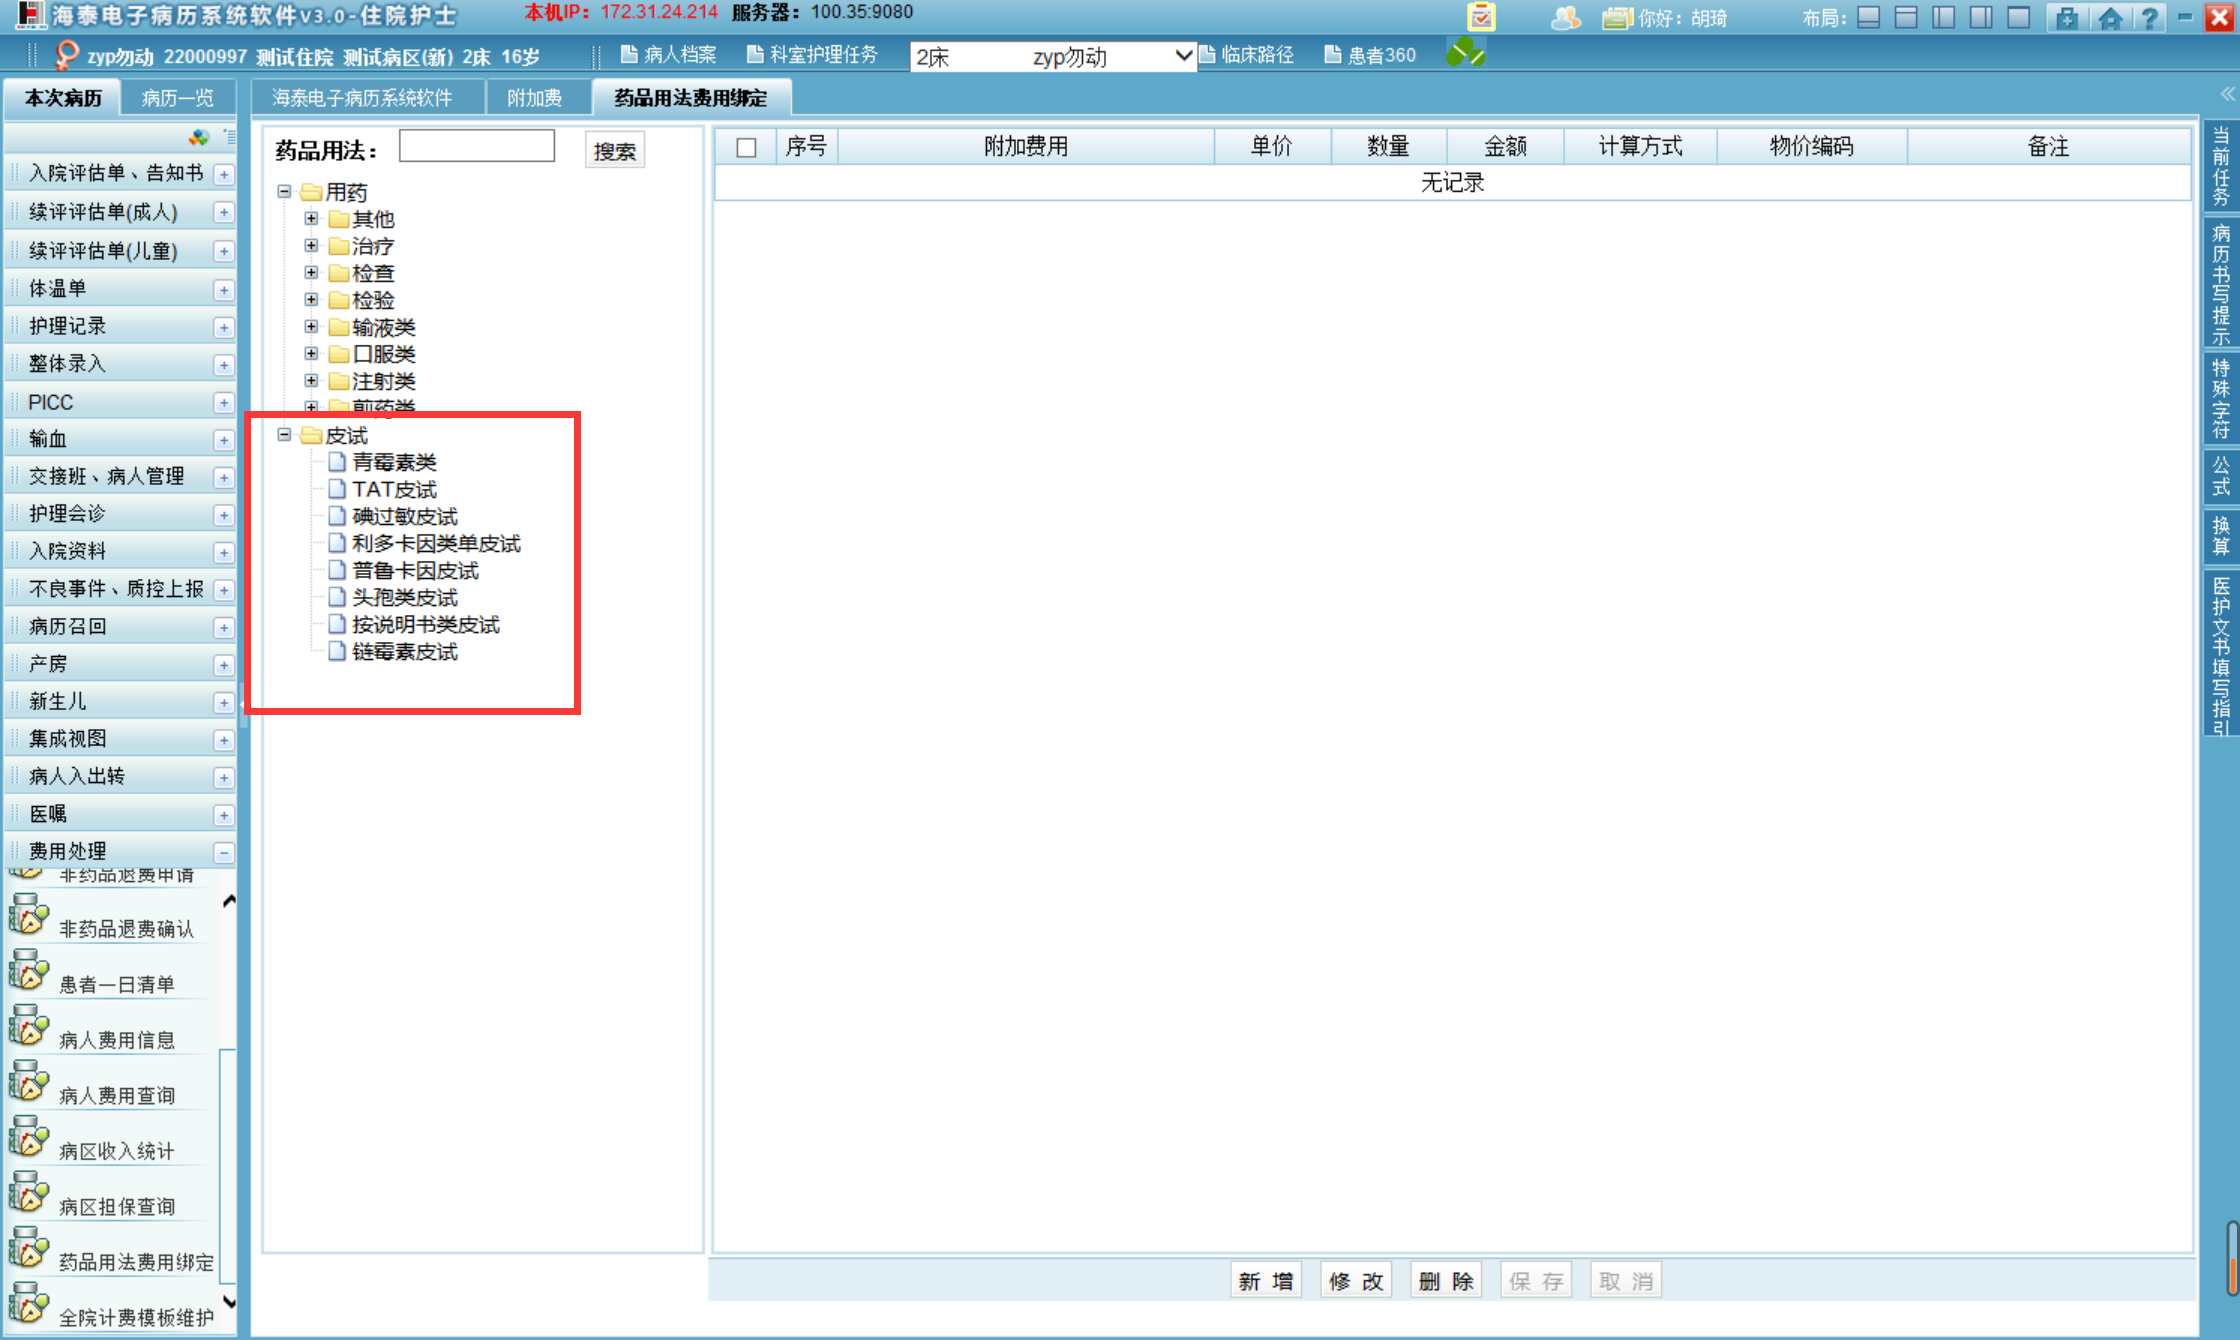This screenshot has height=1340, width=2240.
Task: Collapse the 皮试 tree folder
Action: (x=284, y=435)
